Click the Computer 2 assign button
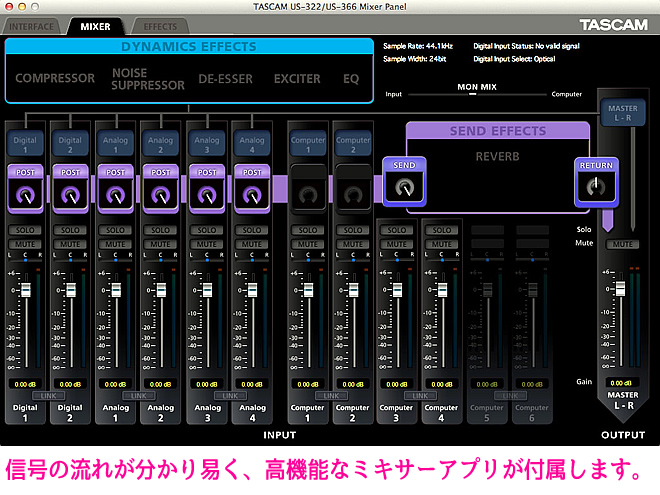 [x=353, y=144]
